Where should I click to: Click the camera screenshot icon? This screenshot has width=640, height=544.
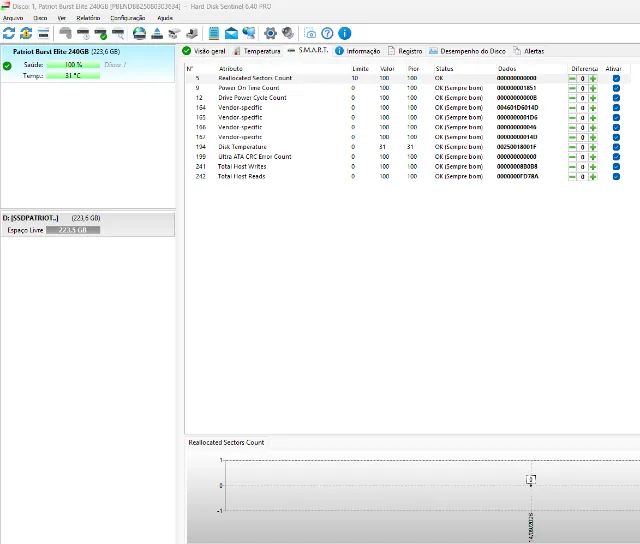point(310,33)
